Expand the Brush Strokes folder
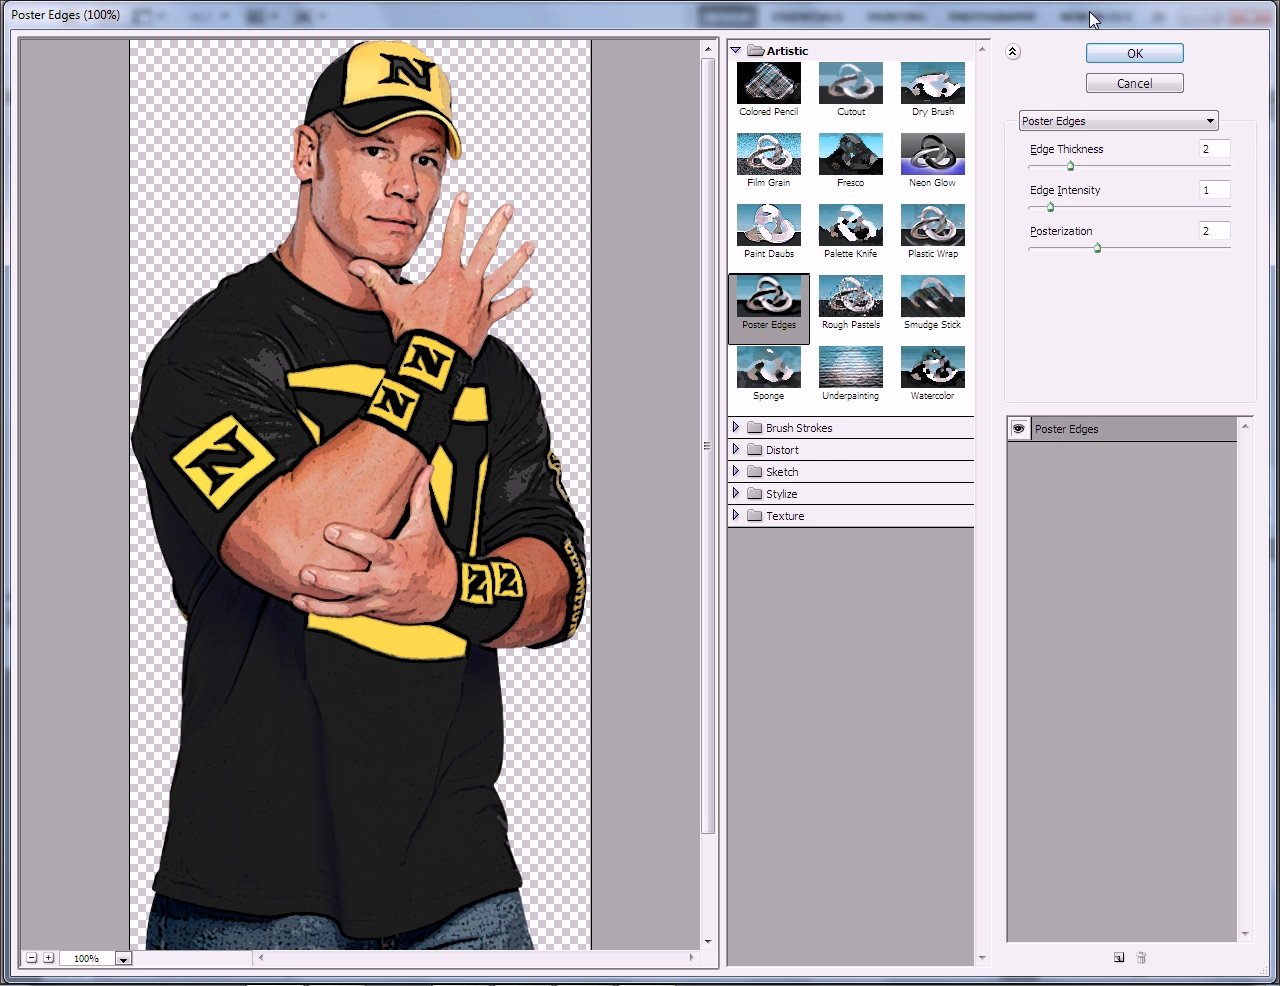The height and width of the screenshot is (986, 1280). pyautogui.click(x=736, y=427)
